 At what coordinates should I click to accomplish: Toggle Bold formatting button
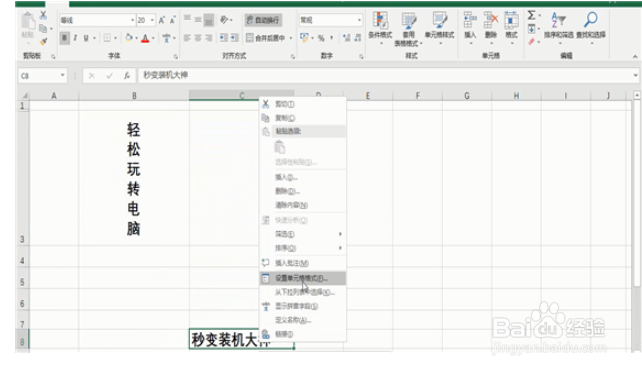click(65, 38)
